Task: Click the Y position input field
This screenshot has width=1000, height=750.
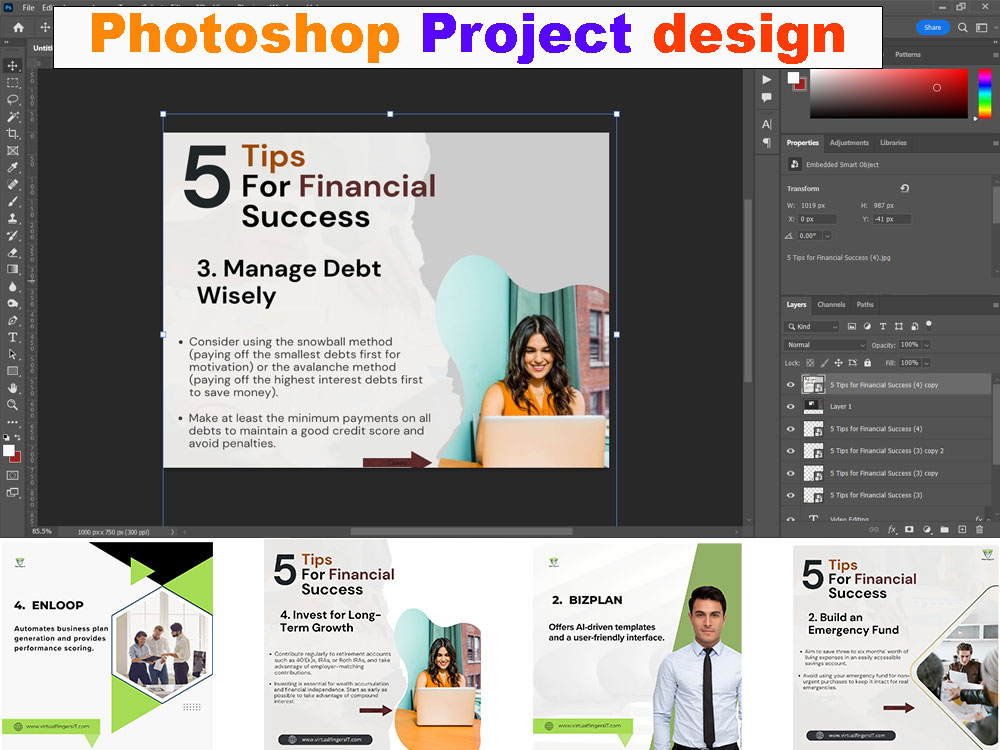Action: click(892, 219)
